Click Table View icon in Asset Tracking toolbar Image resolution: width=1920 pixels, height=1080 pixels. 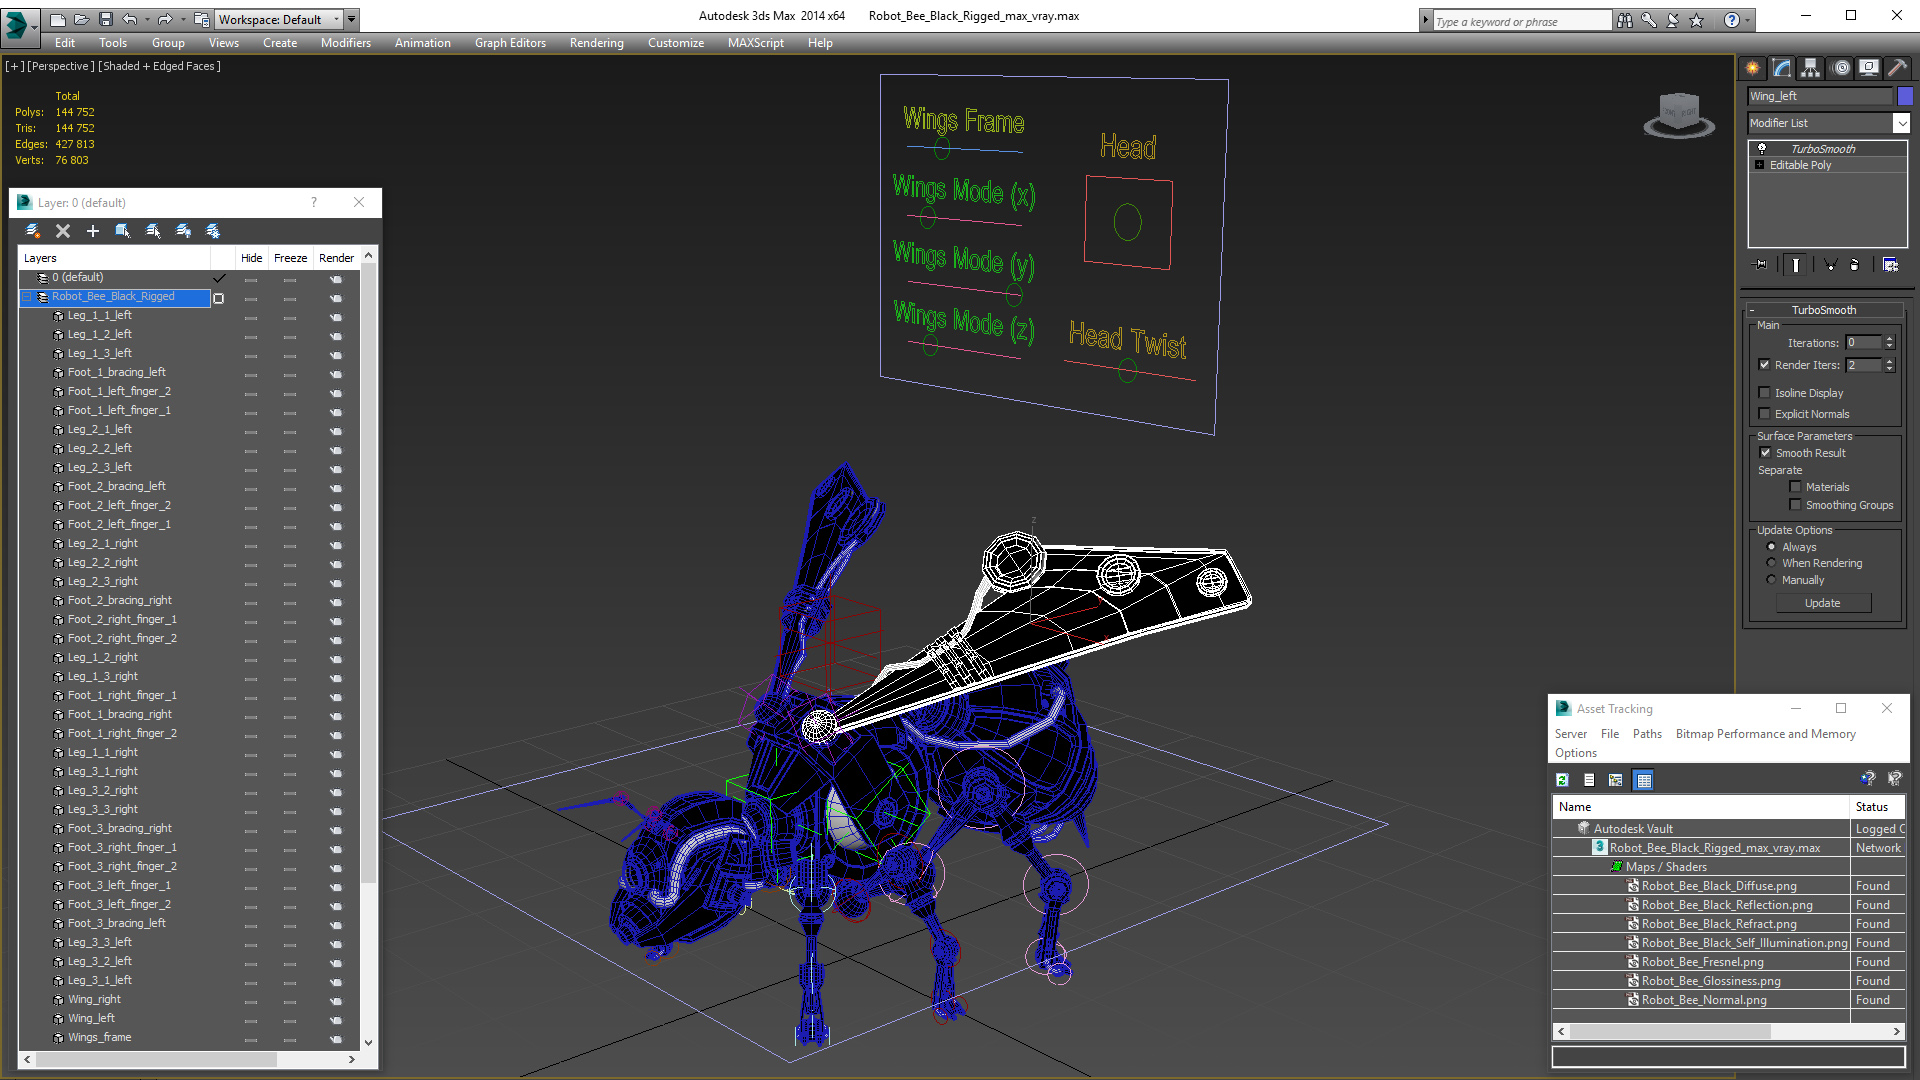tap(1643, 780)
